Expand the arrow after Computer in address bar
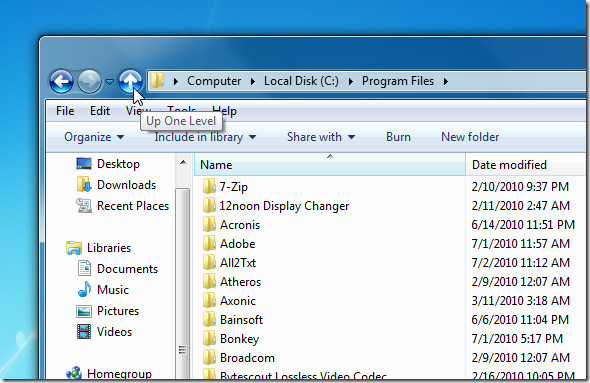The height and width of the screenshot is (383, 590). coord(252,81)
